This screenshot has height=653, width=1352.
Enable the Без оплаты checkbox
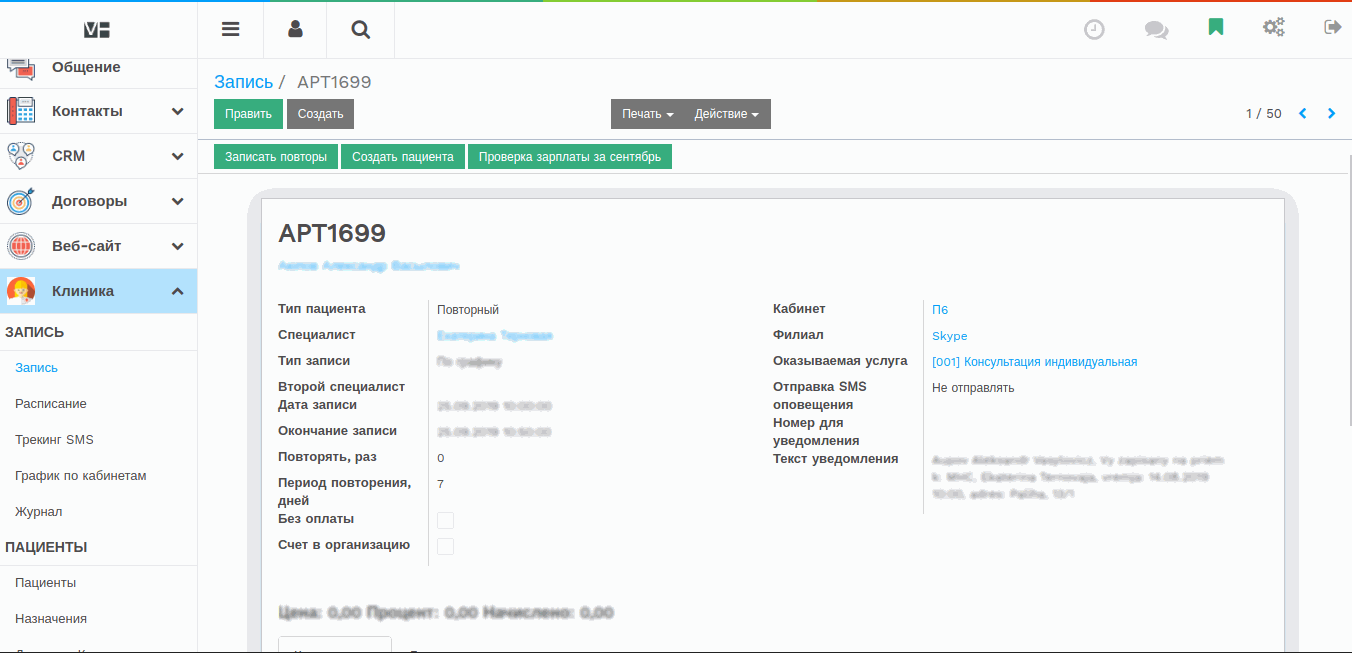445,520
